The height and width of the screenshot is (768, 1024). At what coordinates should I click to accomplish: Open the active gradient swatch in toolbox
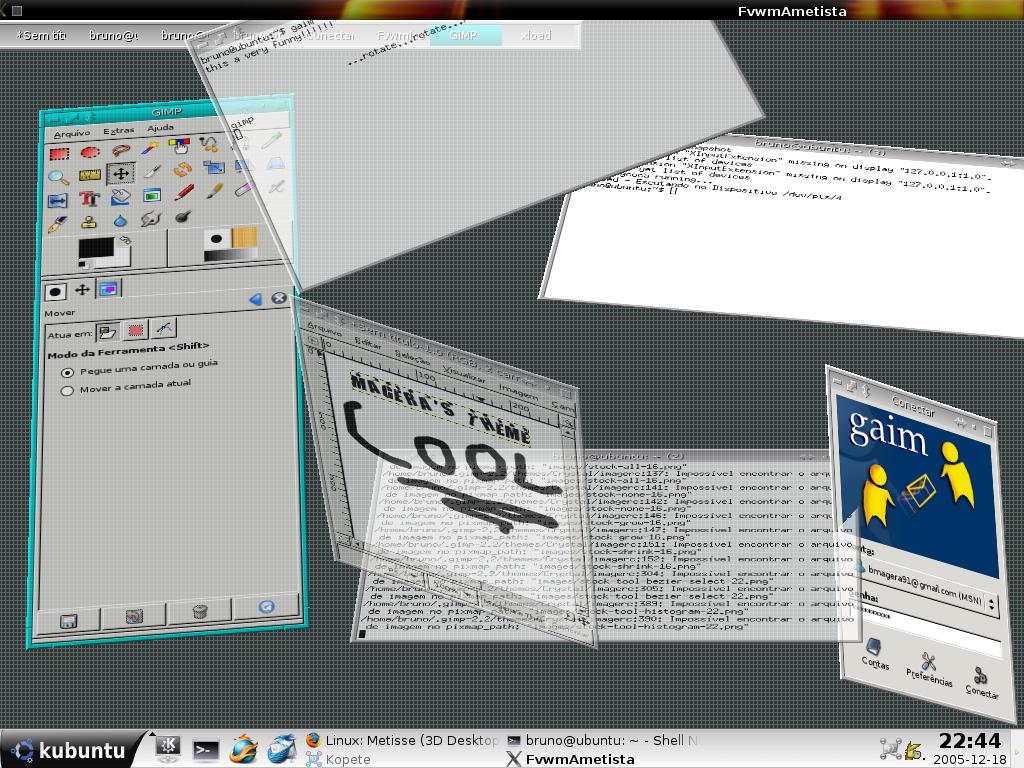[230, 255]
